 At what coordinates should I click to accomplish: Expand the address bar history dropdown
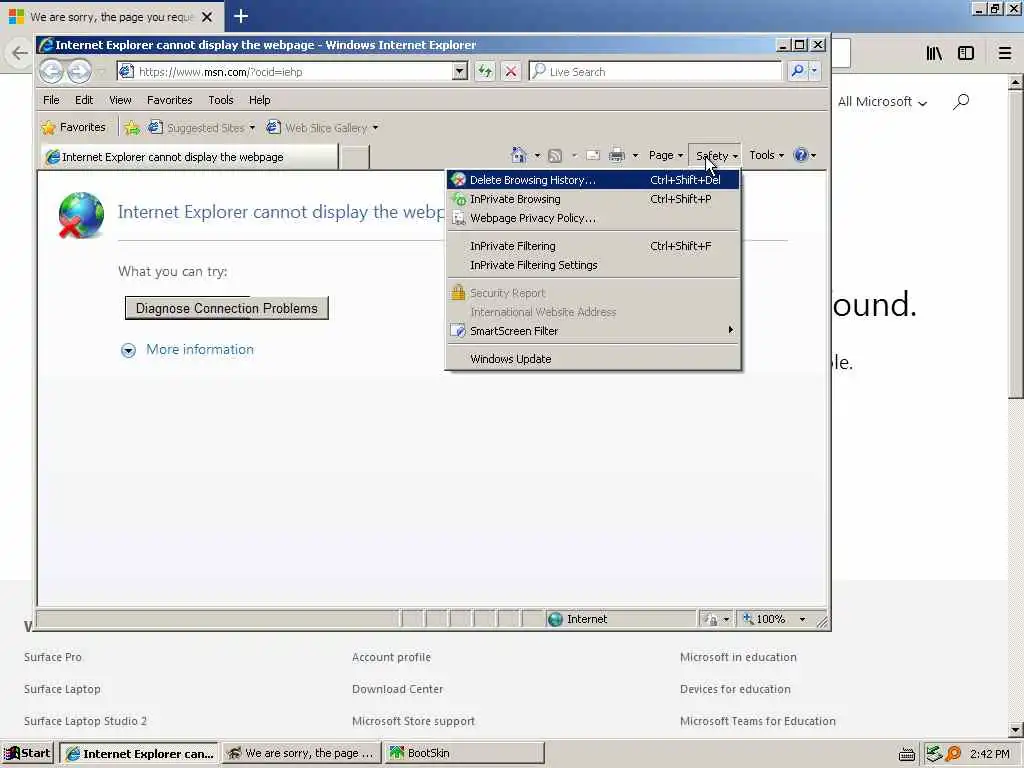[460, 71]
